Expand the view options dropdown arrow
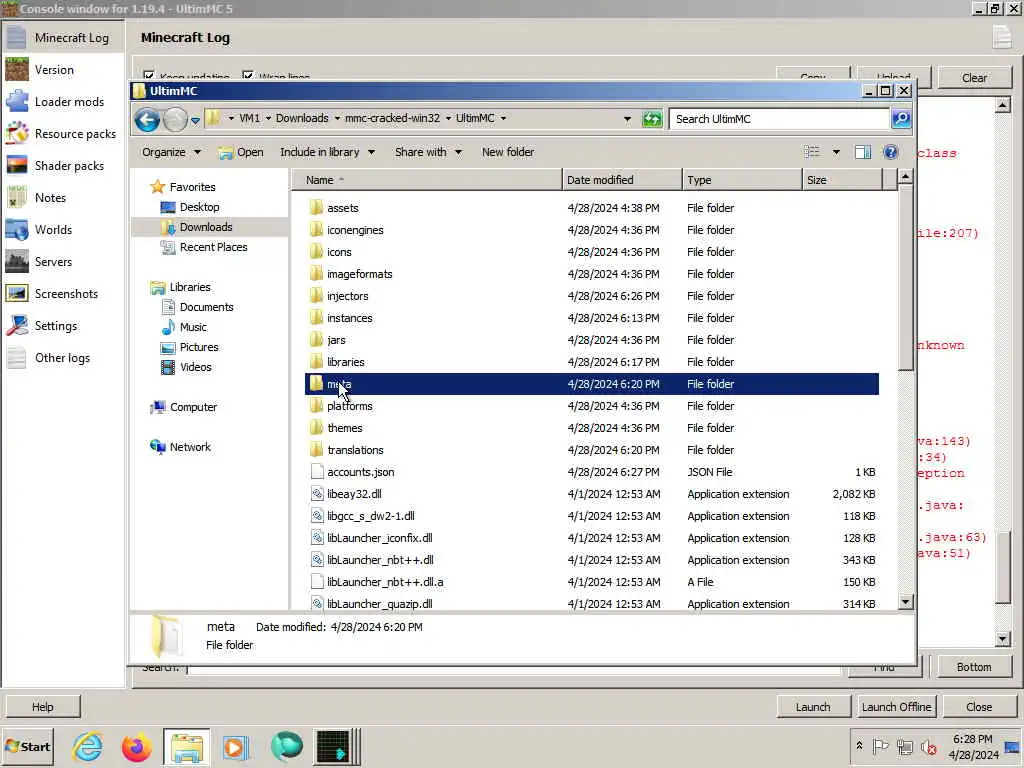Screen dimensions: 1024x768 836,152
